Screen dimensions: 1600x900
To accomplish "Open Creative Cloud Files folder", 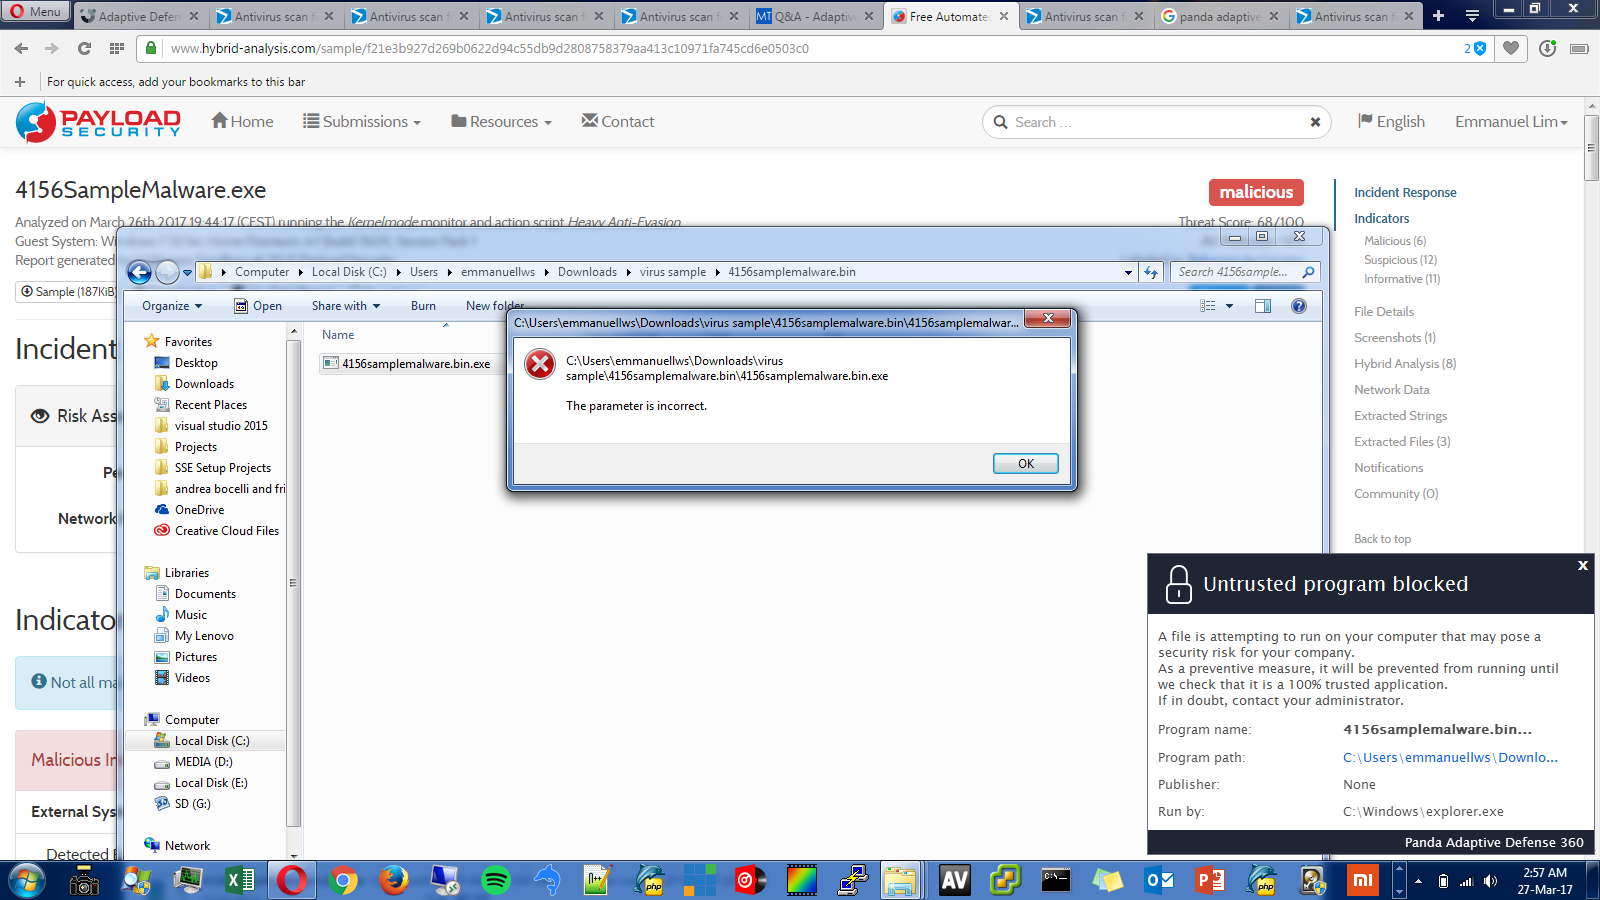I will (226, 531).
